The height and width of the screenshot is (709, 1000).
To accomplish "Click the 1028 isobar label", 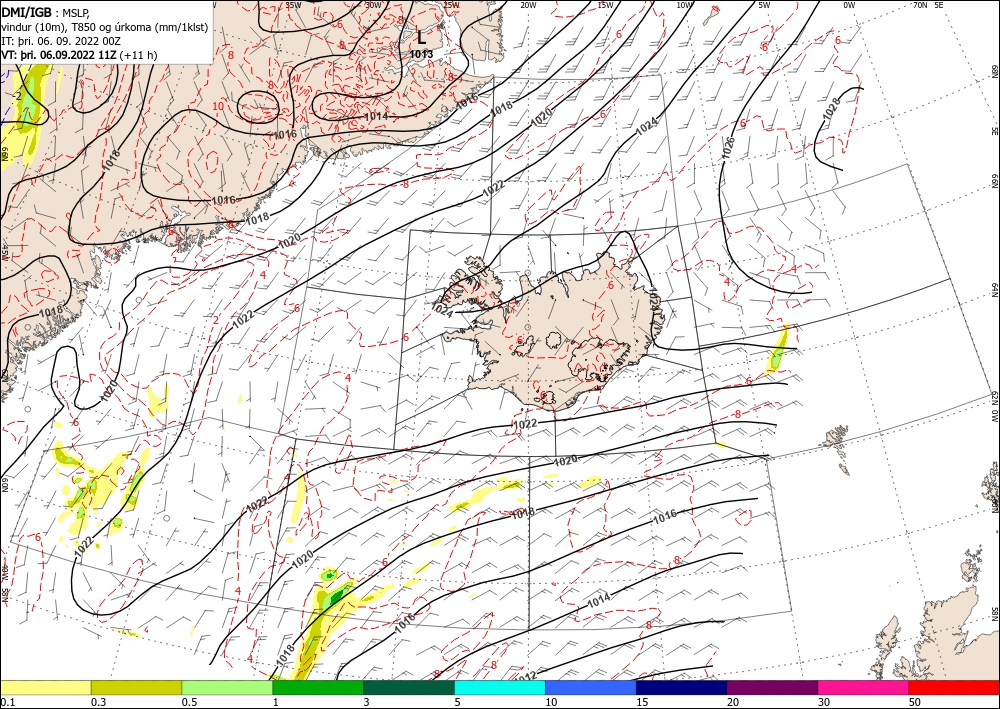I will pyautogui.click(x=832, y=107).
